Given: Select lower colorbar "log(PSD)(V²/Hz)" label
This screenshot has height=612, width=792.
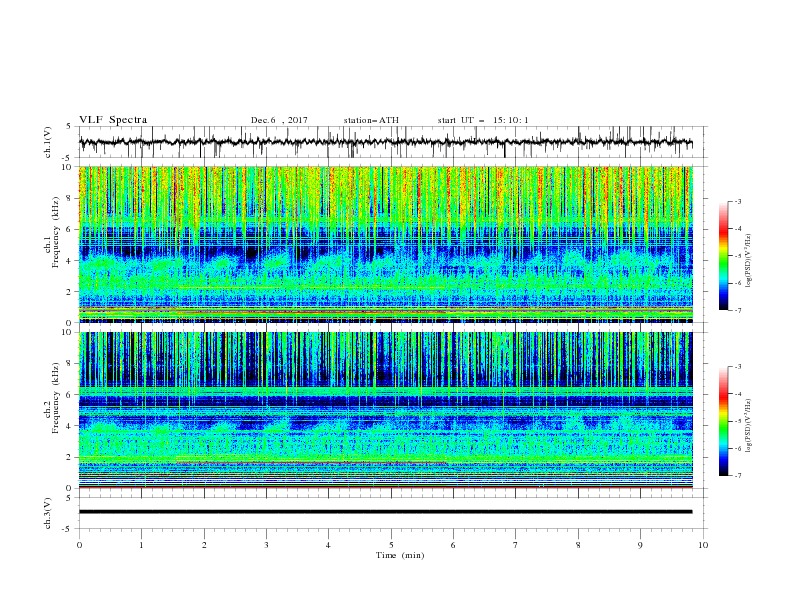Looking at the screenshot, I should 748,426.
